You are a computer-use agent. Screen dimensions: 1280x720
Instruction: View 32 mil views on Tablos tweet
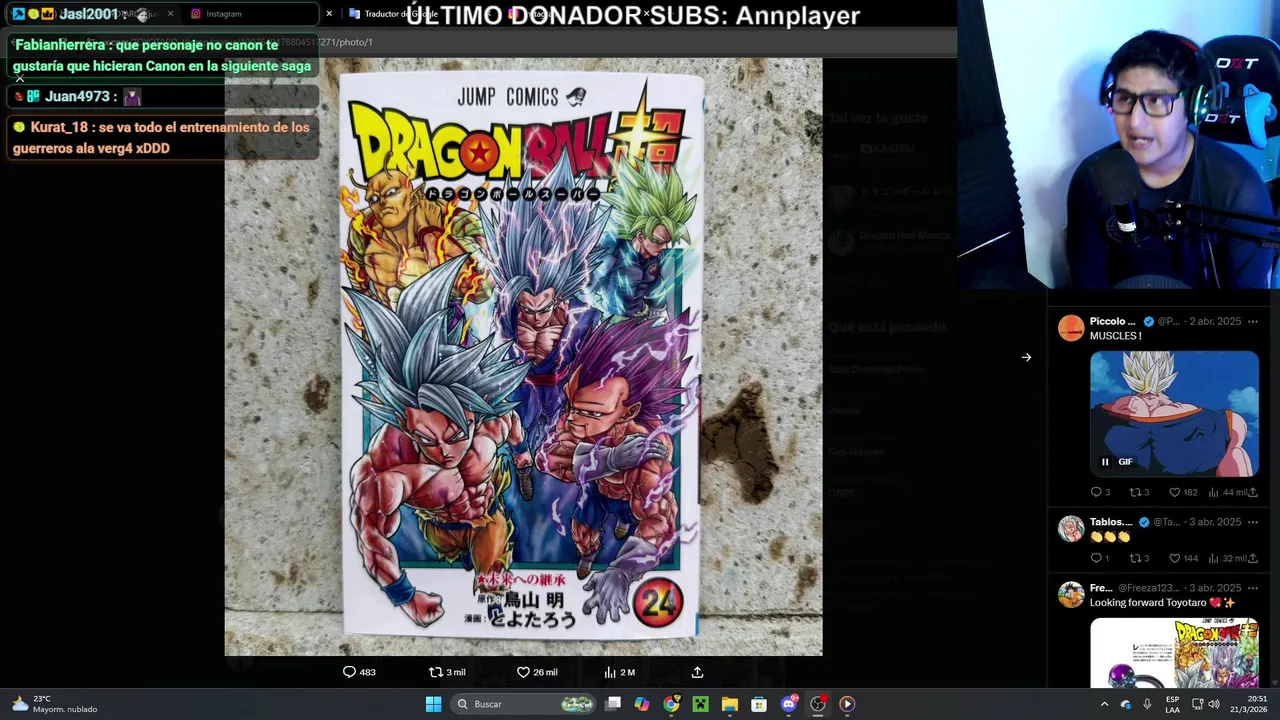pyautogui.click(x=1227, y=558)
